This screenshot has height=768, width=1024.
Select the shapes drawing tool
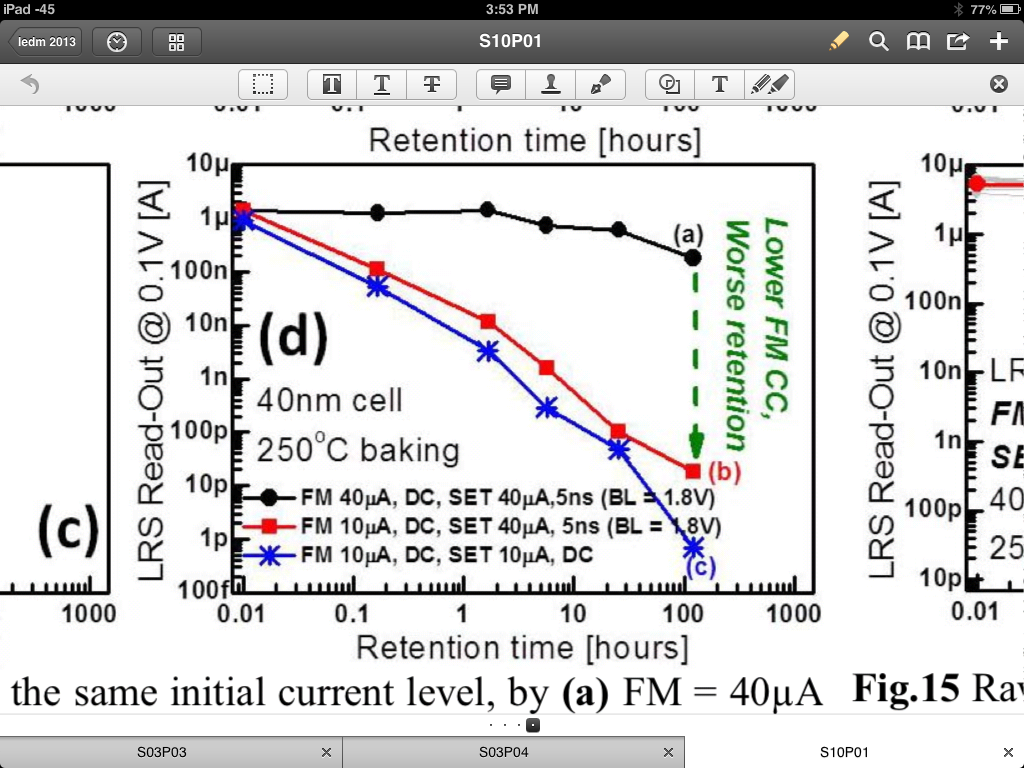670,85
